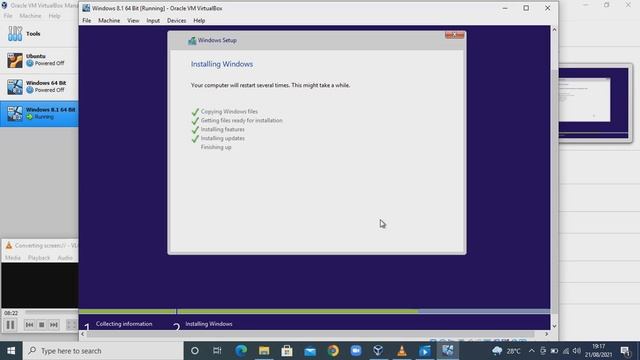Viewport: 640px width, 360px height.
Task: Click the taskbar search box
Action: [x=103, y=351]
